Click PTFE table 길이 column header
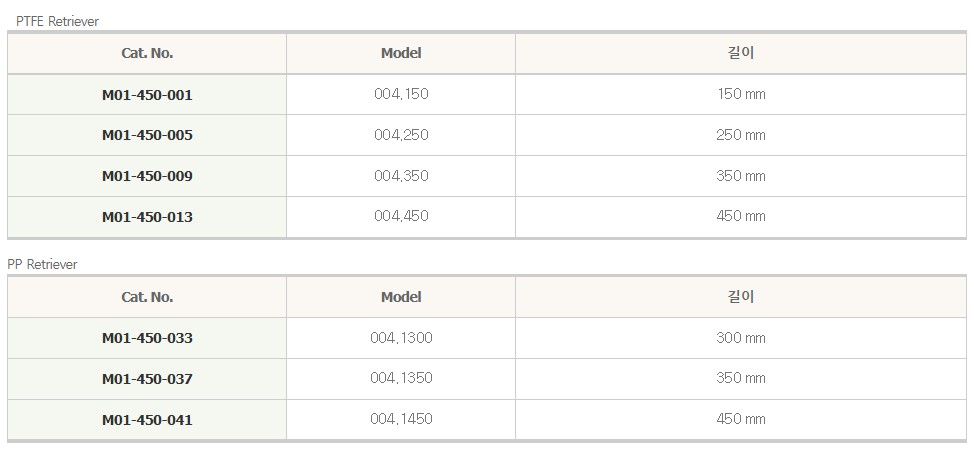Viewport: 974px width, 450px height. pos(740,53)
